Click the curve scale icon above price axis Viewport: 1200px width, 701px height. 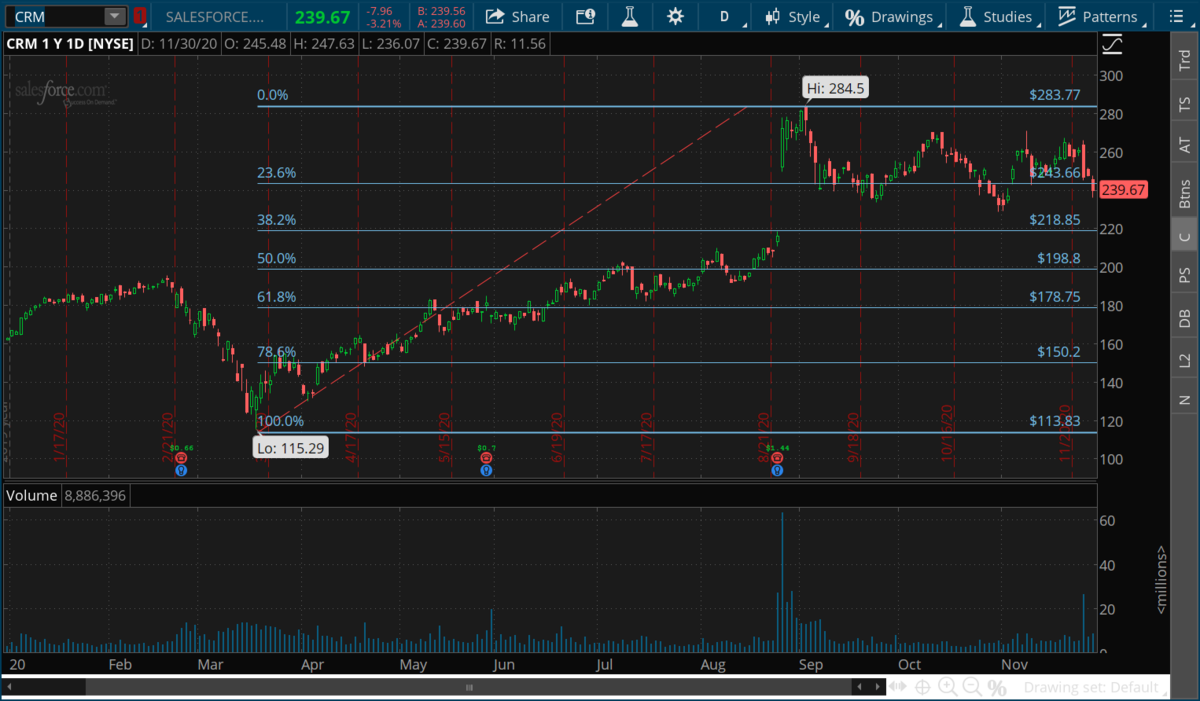[x=1111, y=45]
